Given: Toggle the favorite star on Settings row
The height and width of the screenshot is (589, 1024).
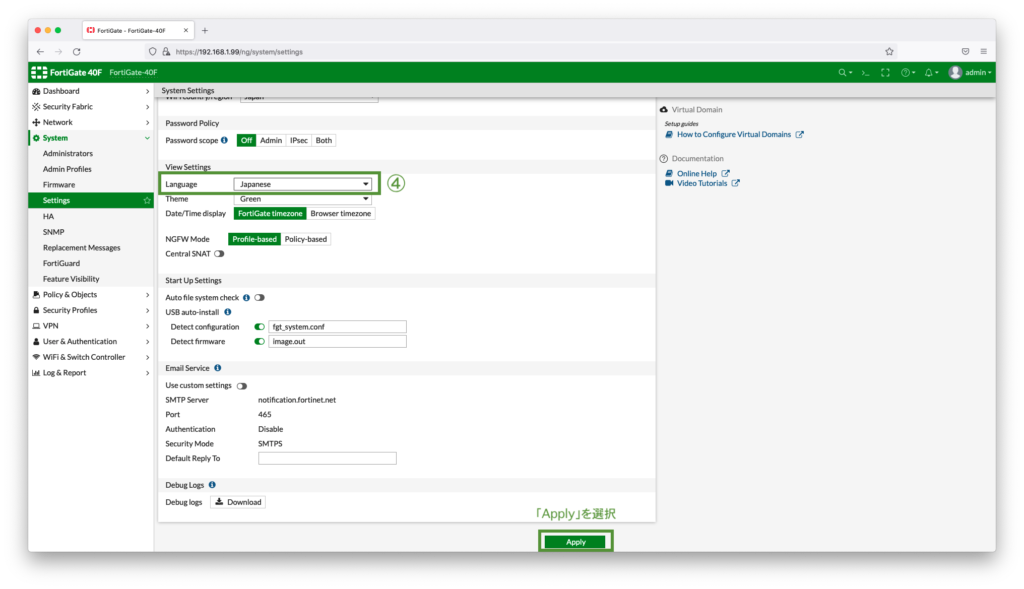Looking at the screenshot, I should click(147, 200).
